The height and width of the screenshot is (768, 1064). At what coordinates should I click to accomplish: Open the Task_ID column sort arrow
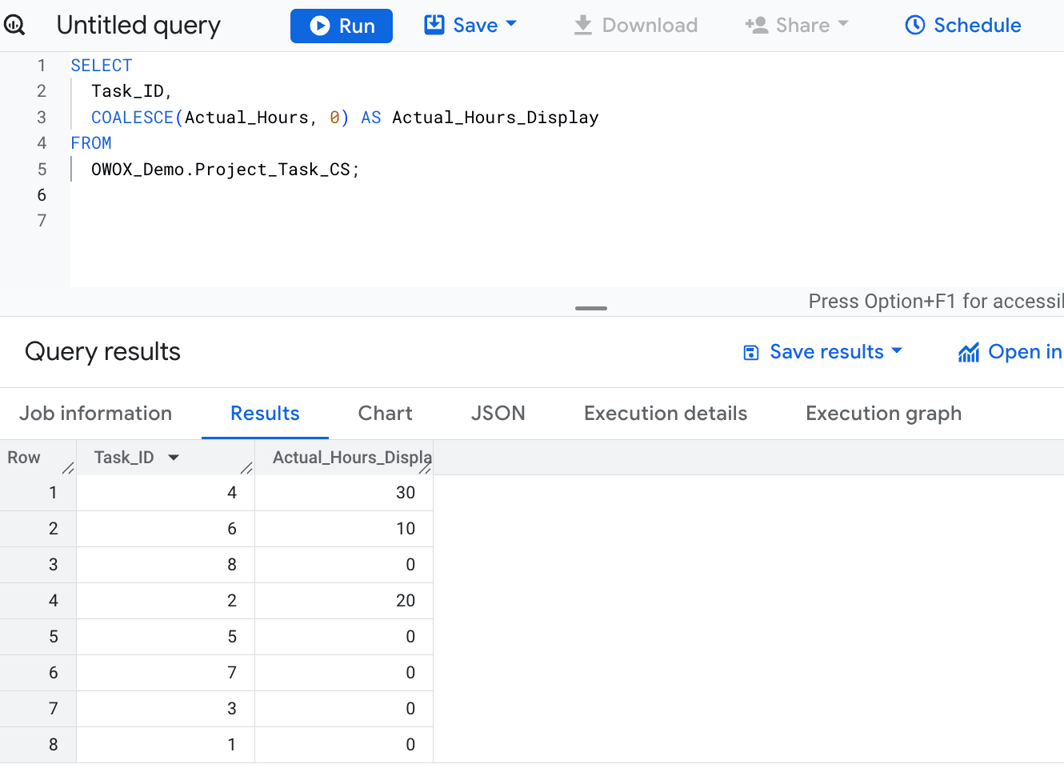[x=174, y=457]
